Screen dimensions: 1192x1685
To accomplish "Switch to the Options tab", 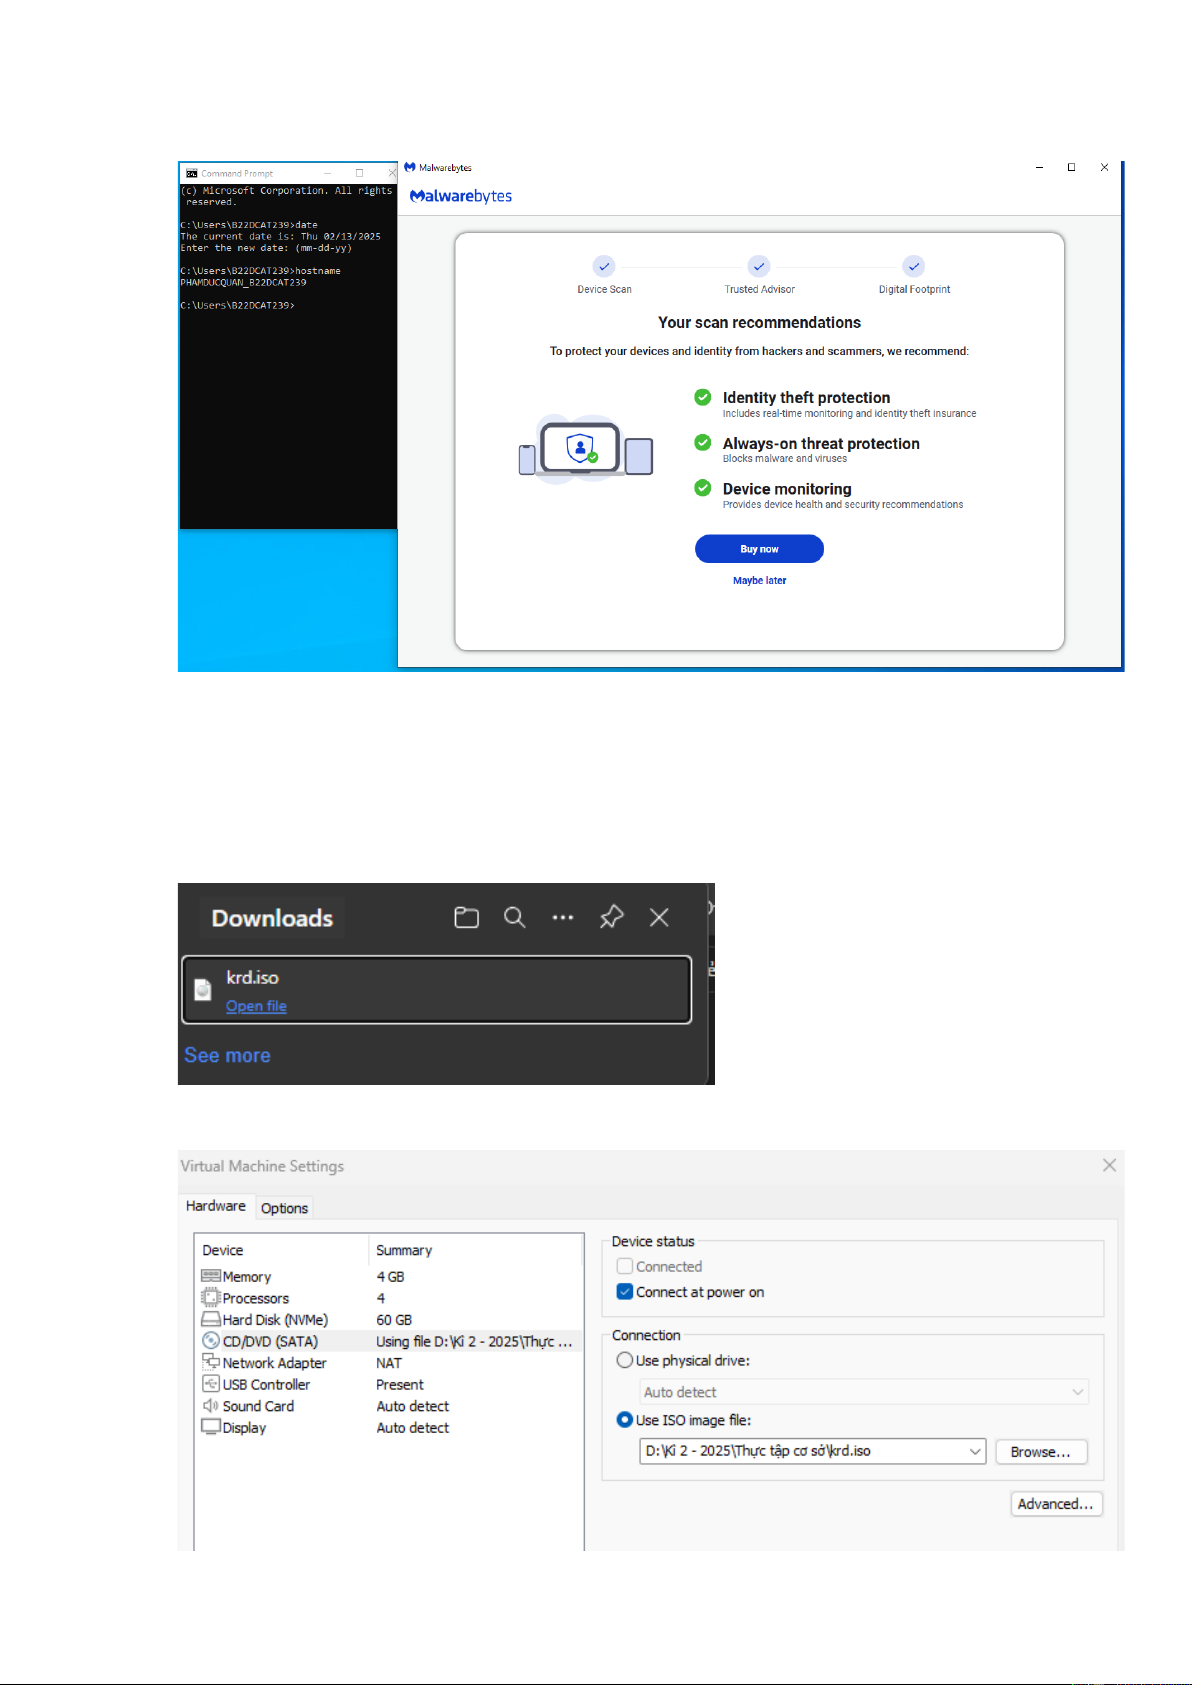I will point(284,1208).
